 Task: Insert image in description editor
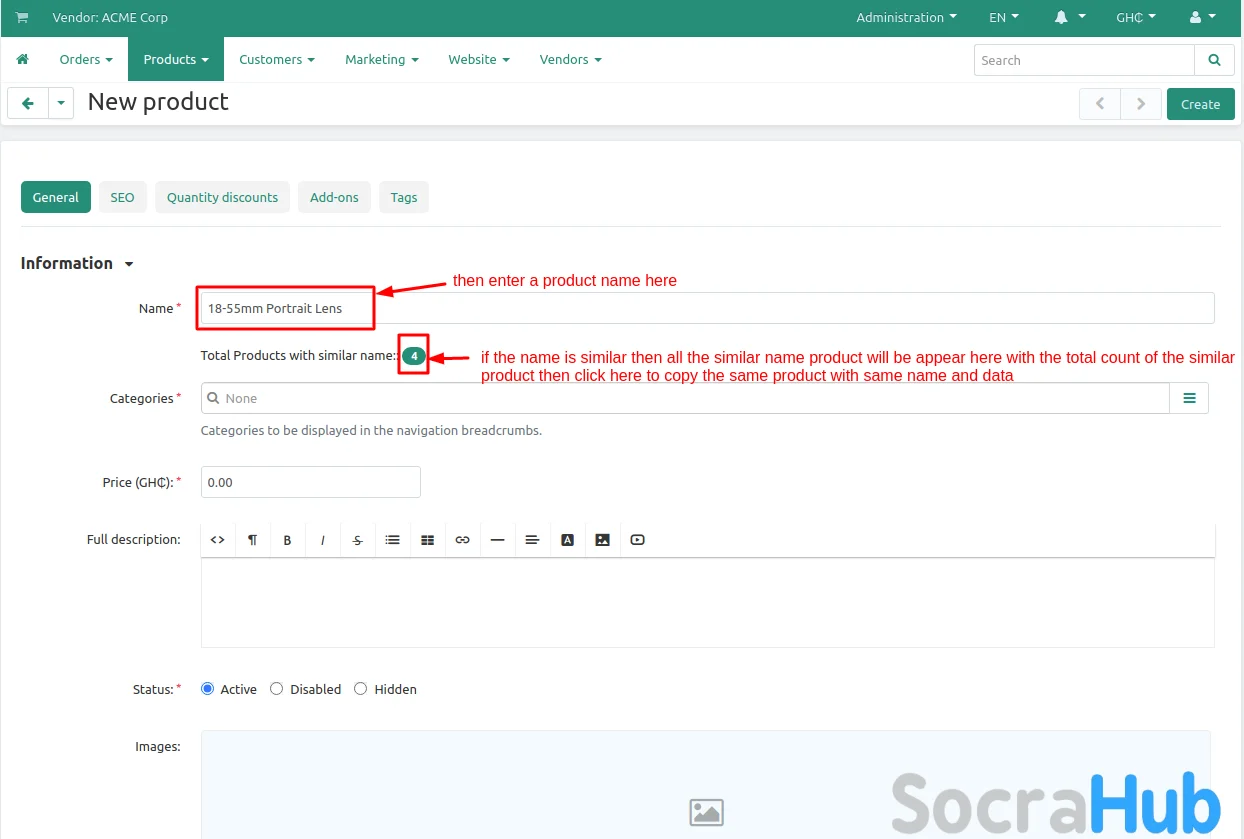[603, 540]
